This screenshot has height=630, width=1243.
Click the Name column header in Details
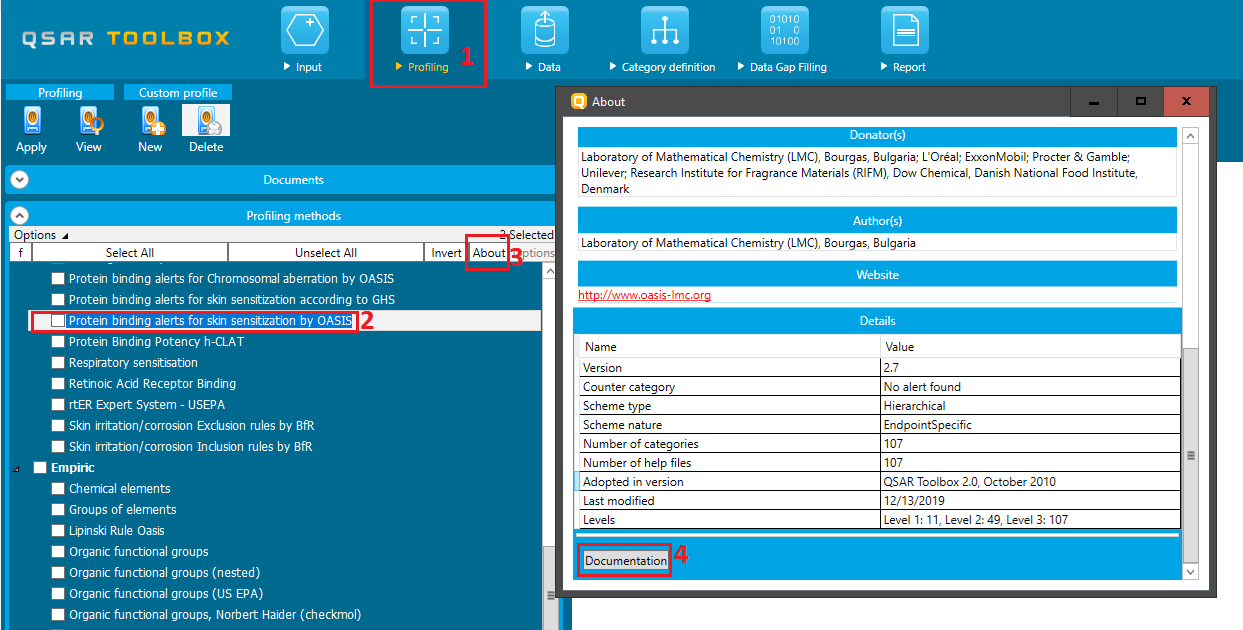[x=729, y=347]
